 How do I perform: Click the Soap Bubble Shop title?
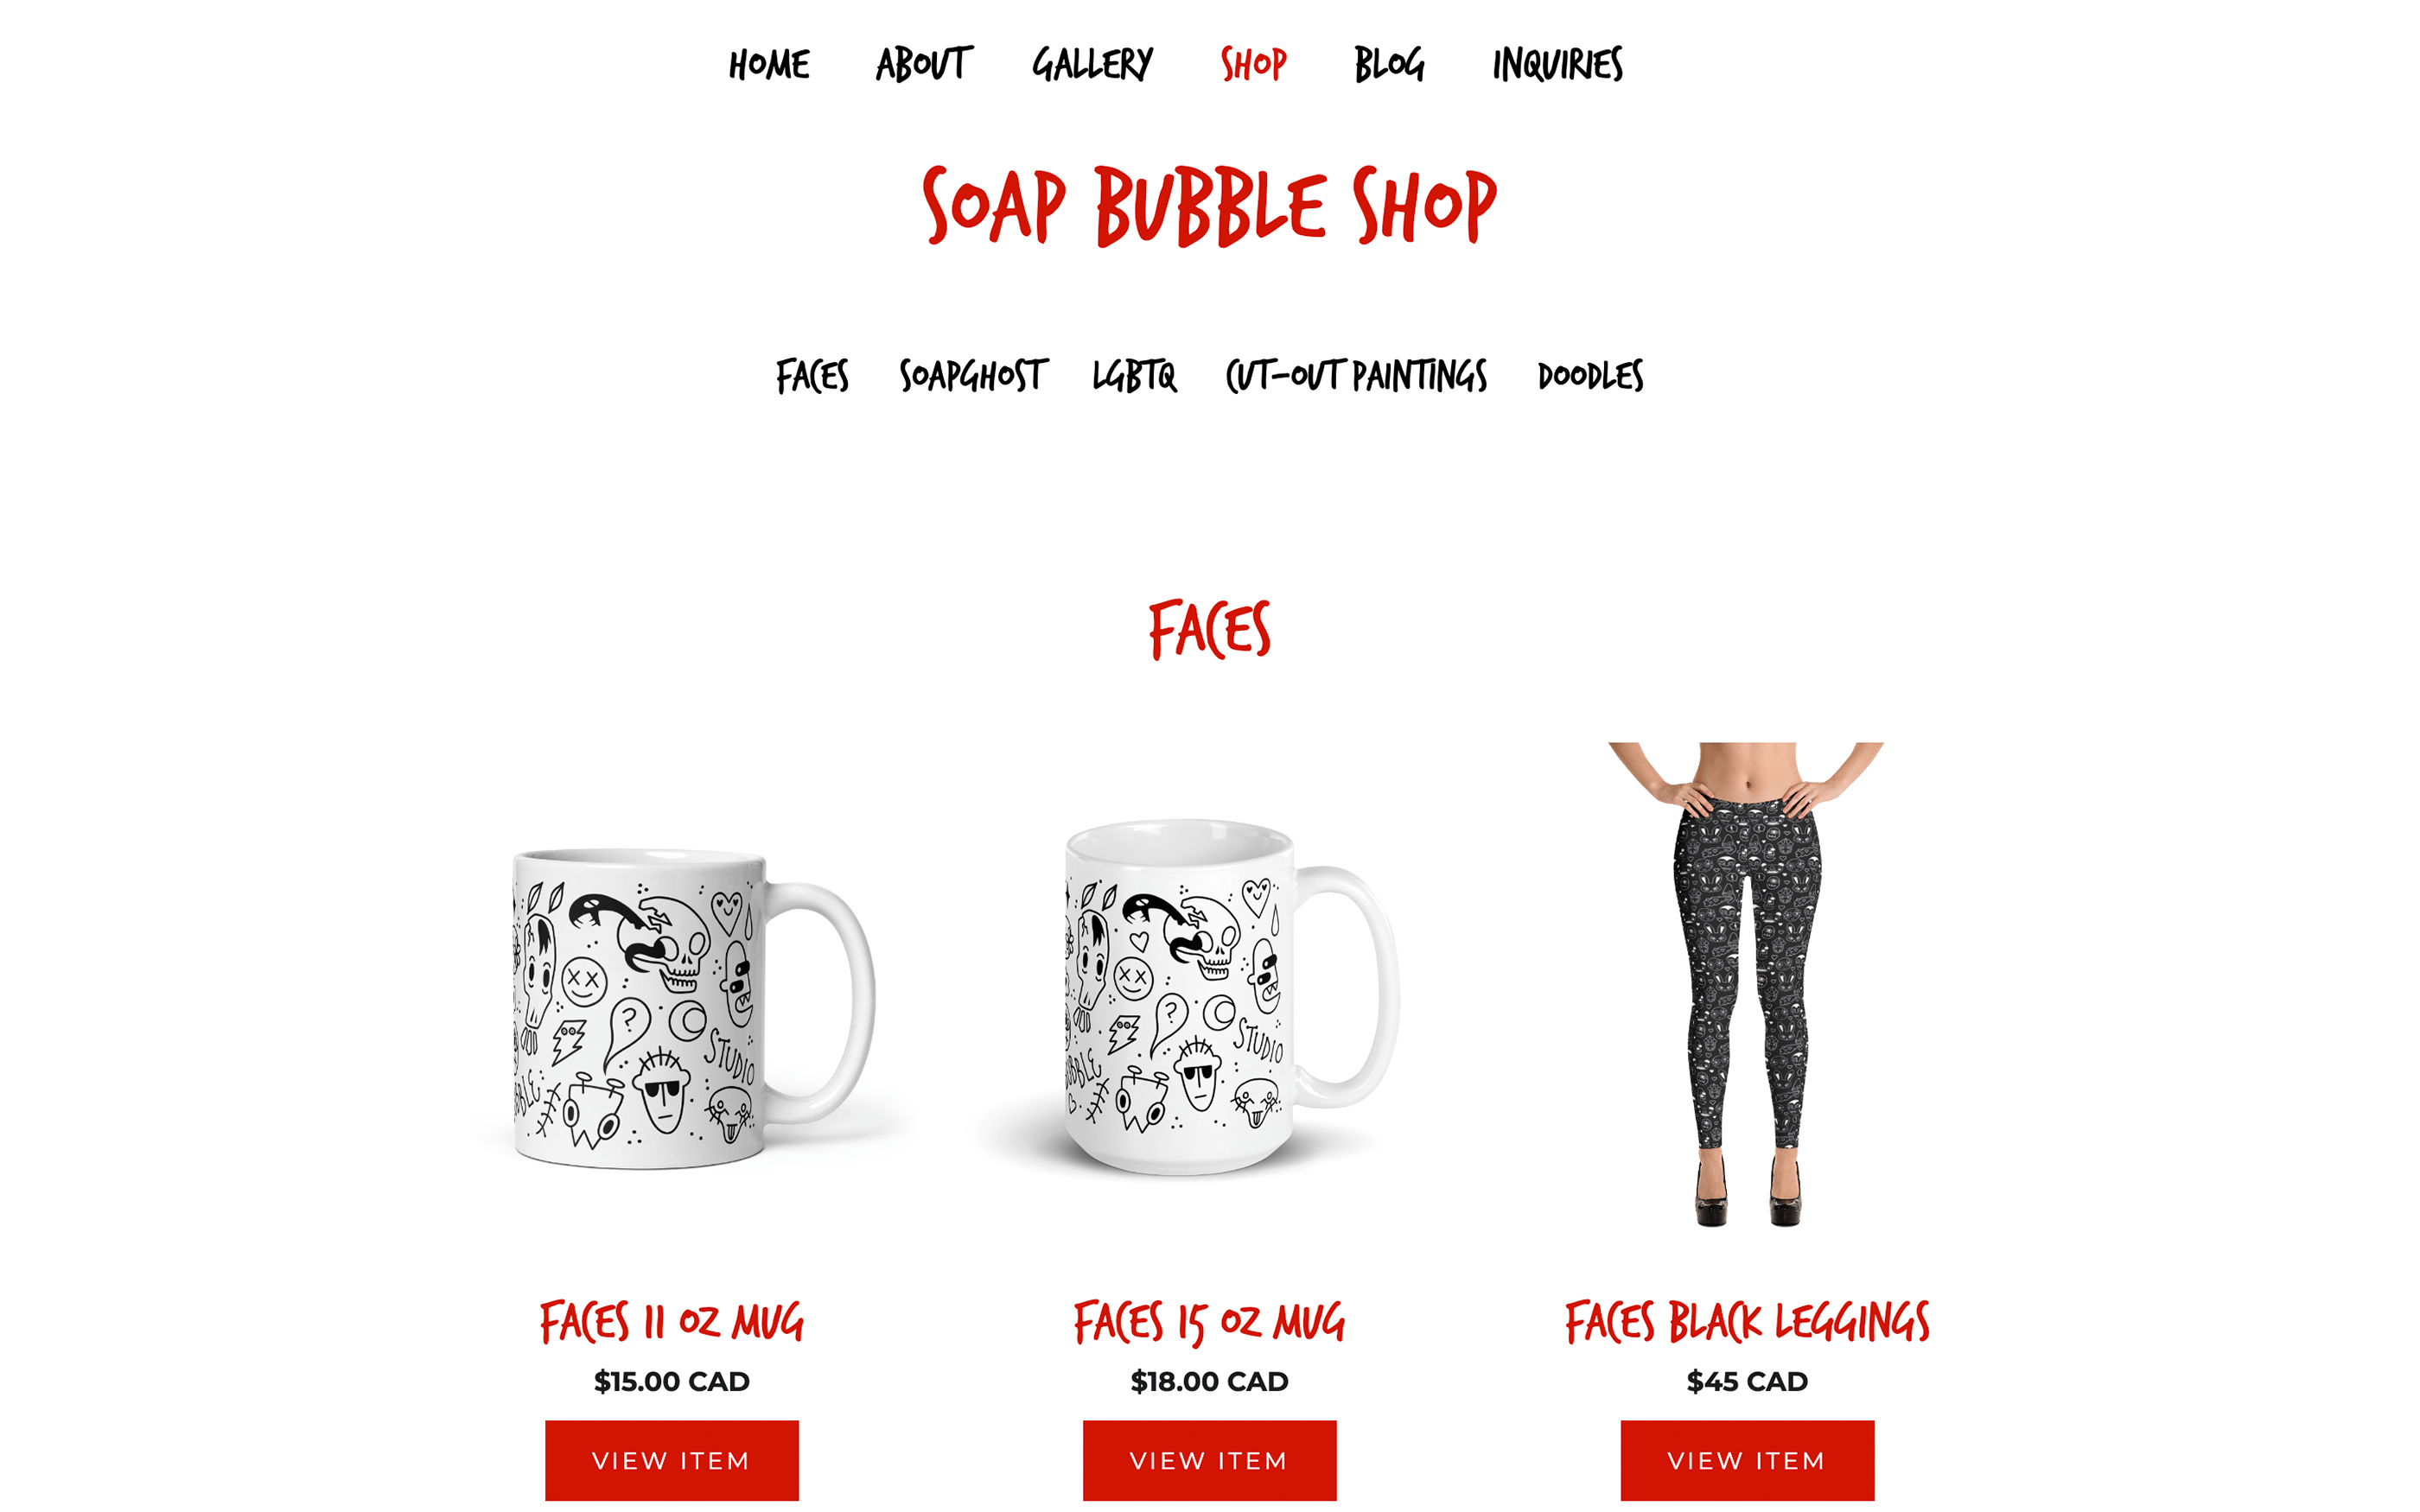tap(1209, 205)
